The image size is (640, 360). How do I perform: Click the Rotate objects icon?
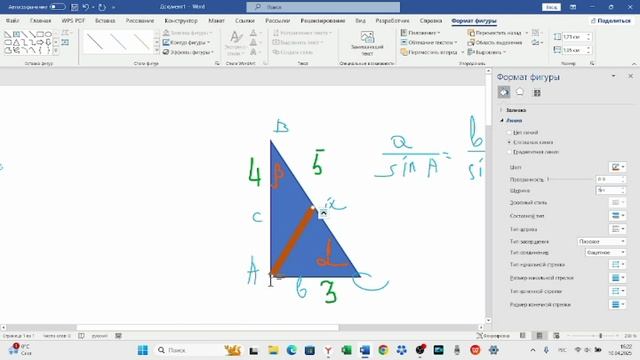[536, 42]
